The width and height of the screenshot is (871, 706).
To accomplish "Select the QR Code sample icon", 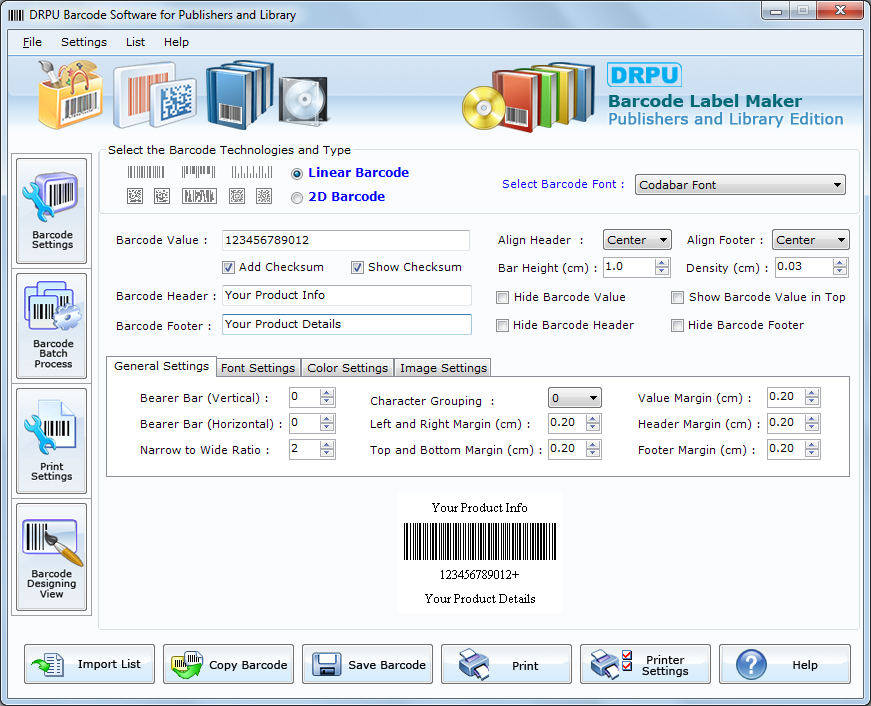I will 265,196.
